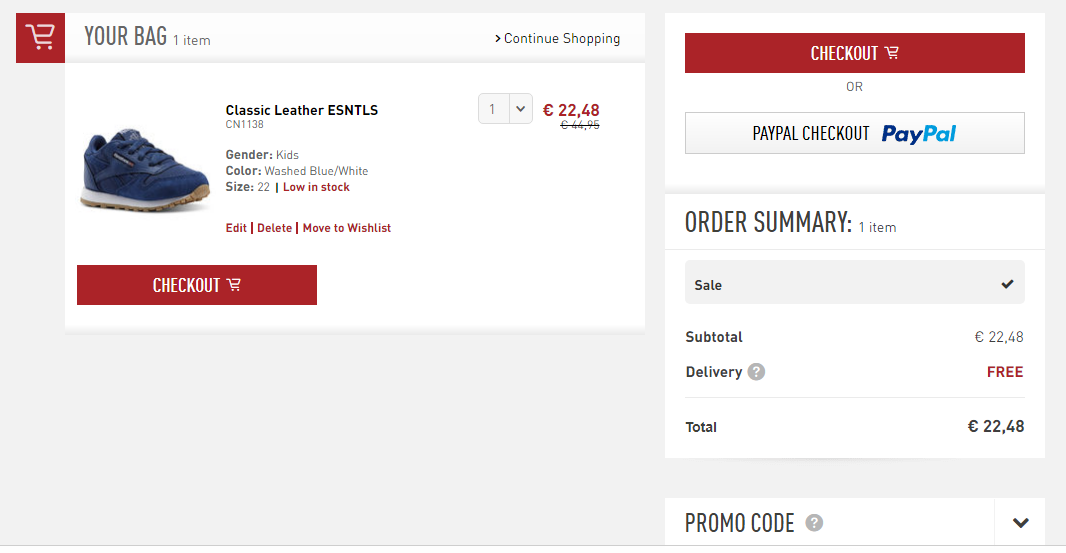
Task: Open Classic Leather ESNTLS product title
Action: [302, 110]
